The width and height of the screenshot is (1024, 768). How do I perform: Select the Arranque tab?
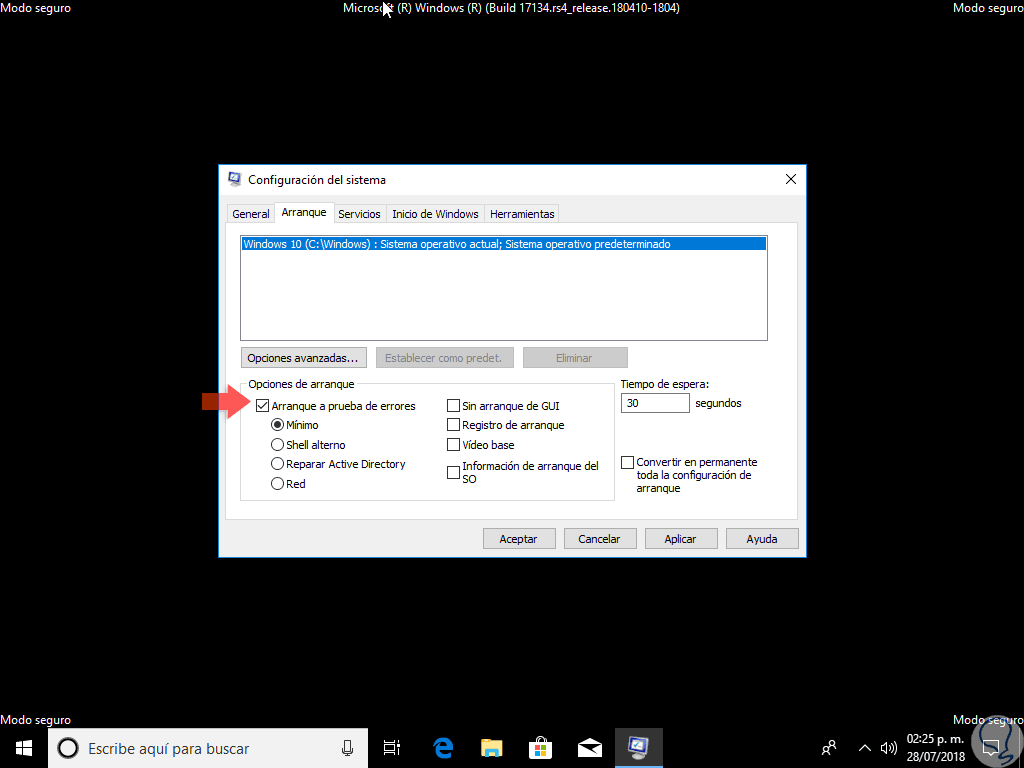(304, 213)
